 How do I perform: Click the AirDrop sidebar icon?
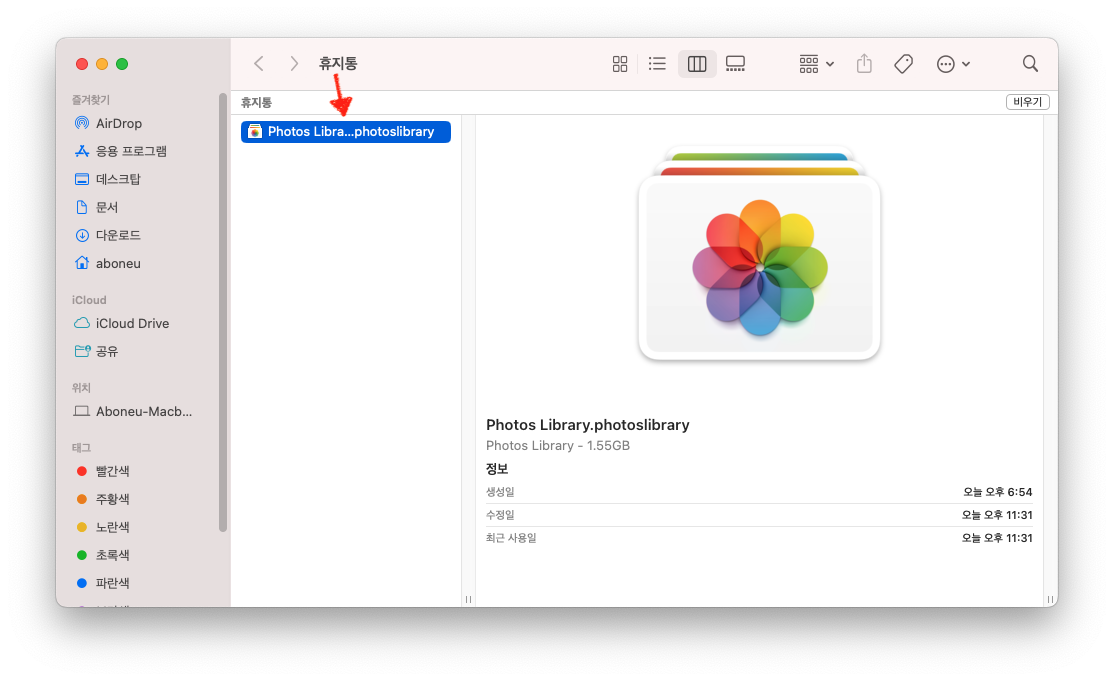pyautogui.click(x=82, y=124)
